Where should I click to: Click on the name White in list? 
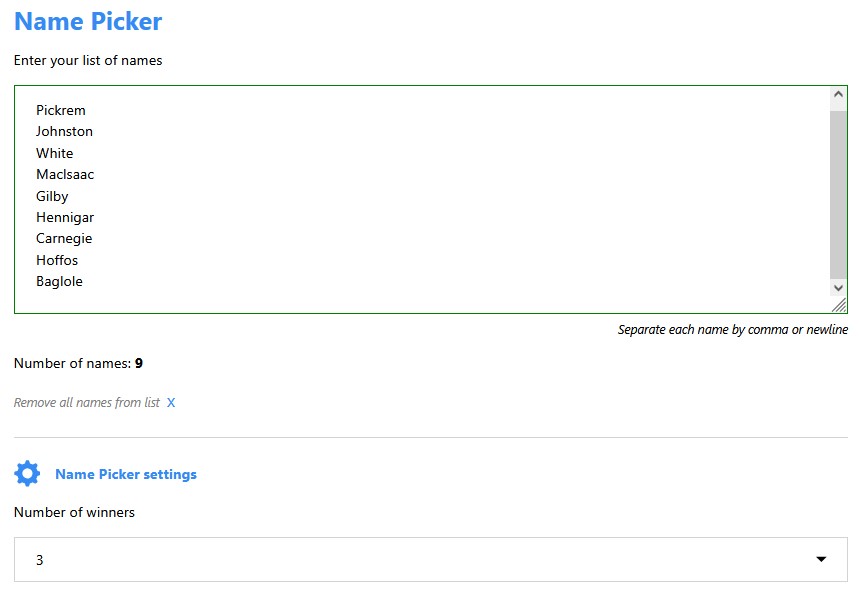pos(55,153)
